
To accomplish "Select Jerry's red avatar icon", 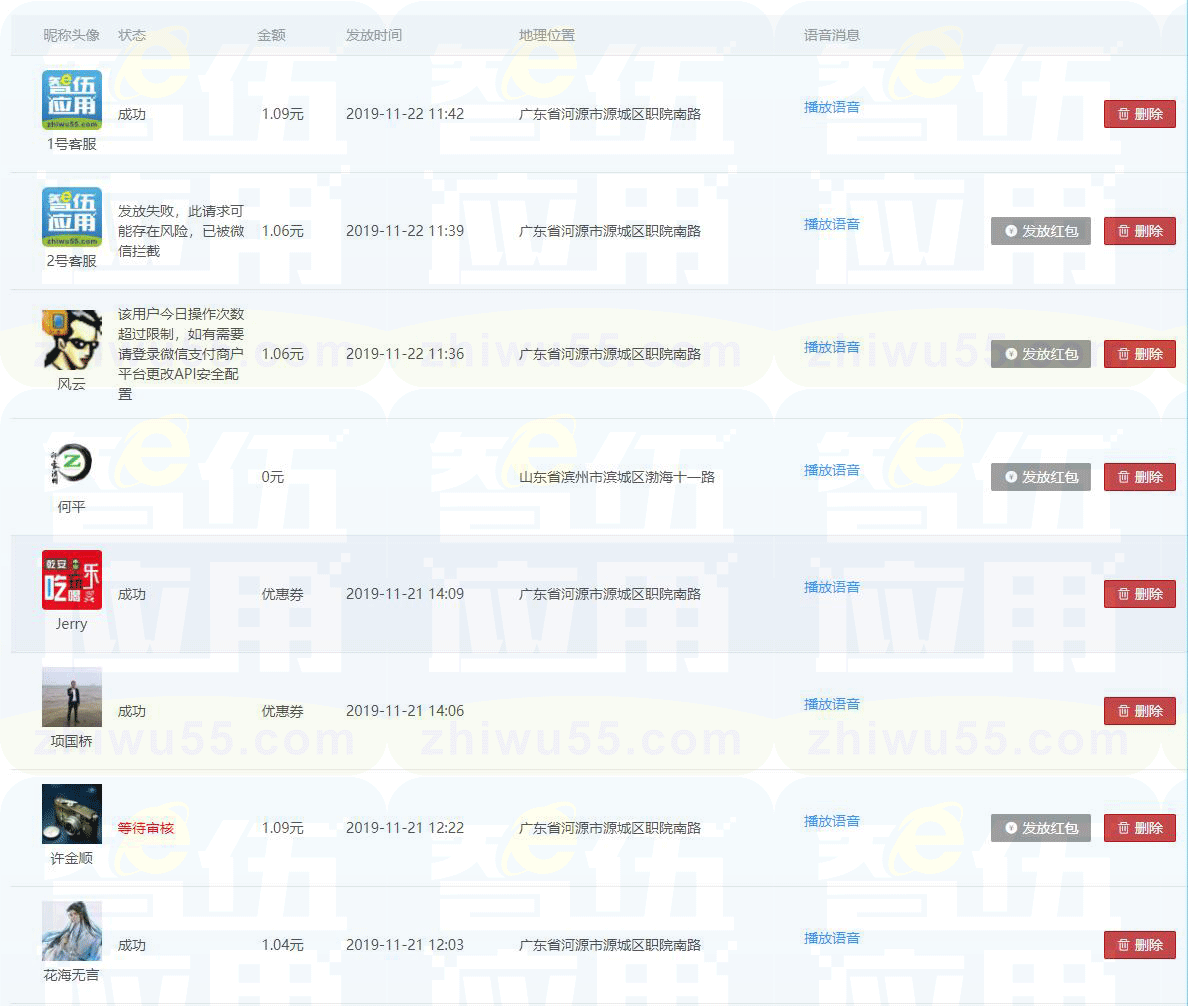I will (x=72, y=580).
